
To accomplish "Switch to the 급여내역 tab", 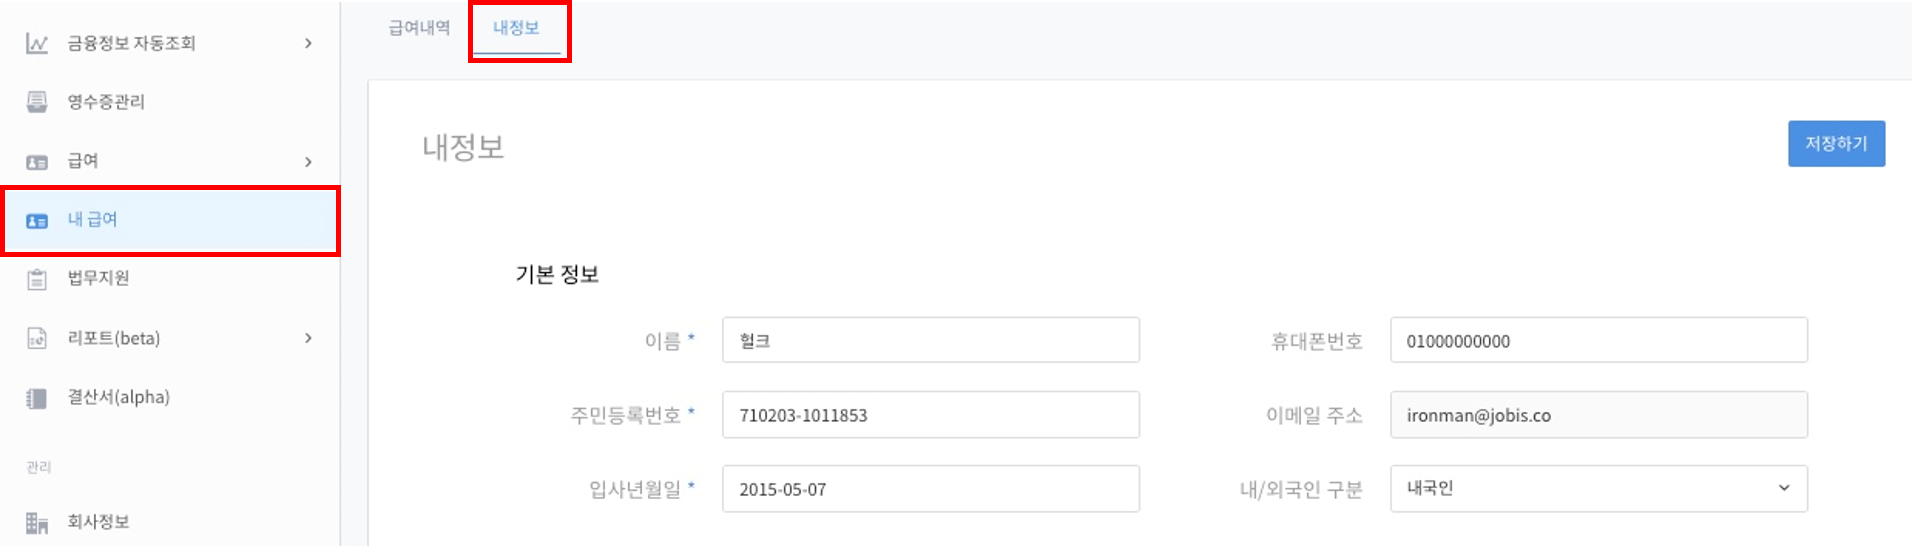I will pyautogui.click(x=419, y=28).
